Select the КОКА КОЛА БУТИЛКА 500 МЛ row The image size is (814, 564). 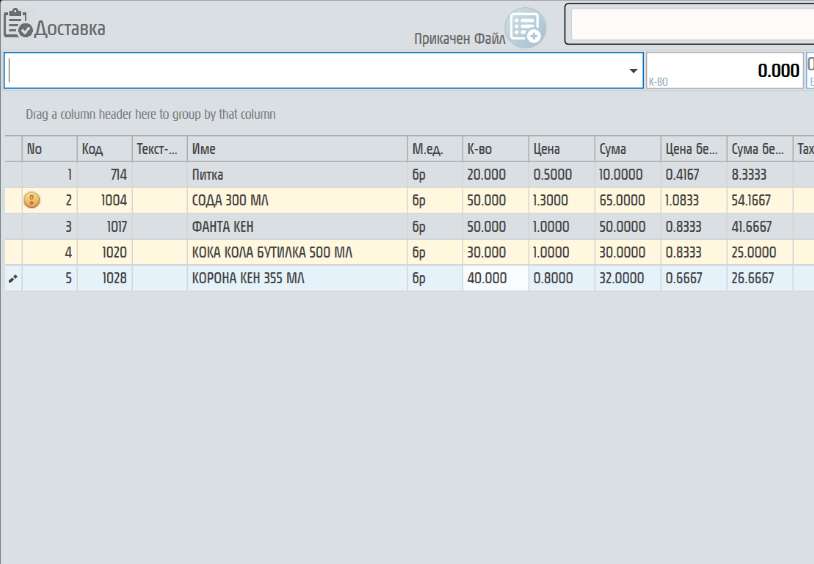tap(297, 253)
